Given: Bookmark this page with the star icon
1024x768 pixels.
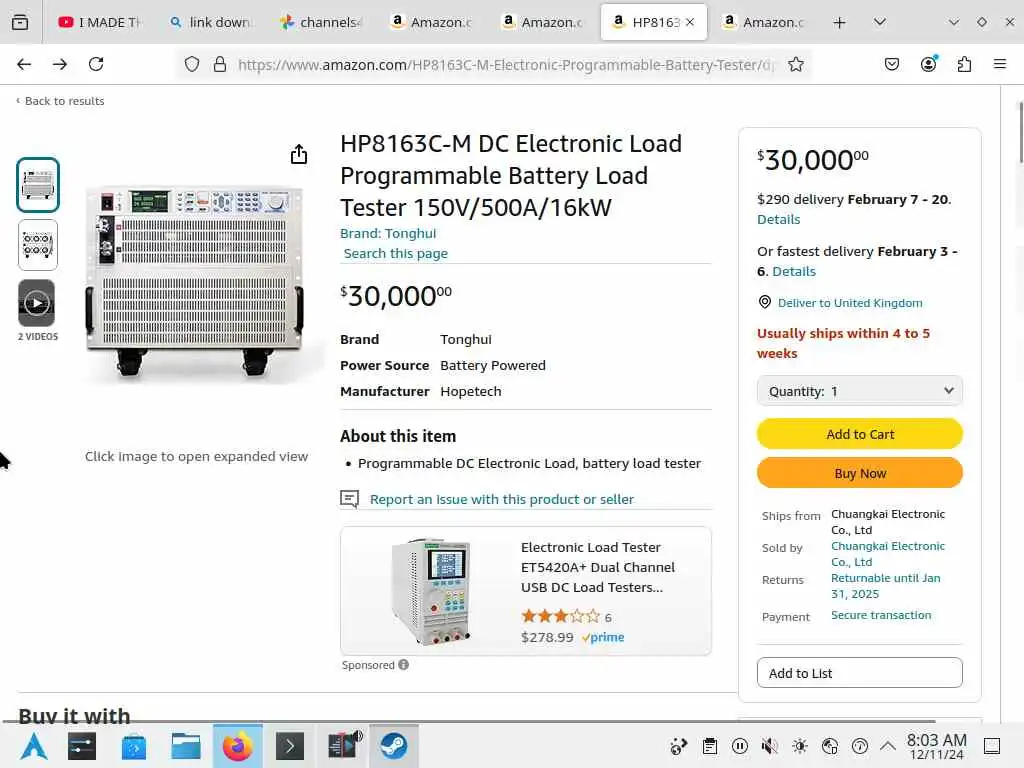Looking at the screenshot, I should (796, 64).
